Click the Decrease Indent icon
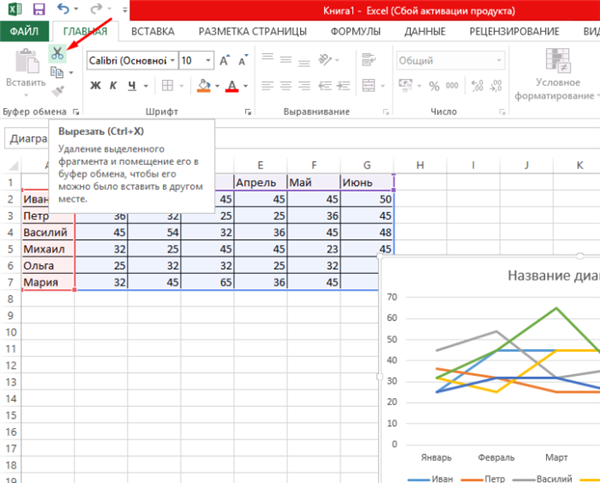This screenshot has width=600, height=483. 325,86
